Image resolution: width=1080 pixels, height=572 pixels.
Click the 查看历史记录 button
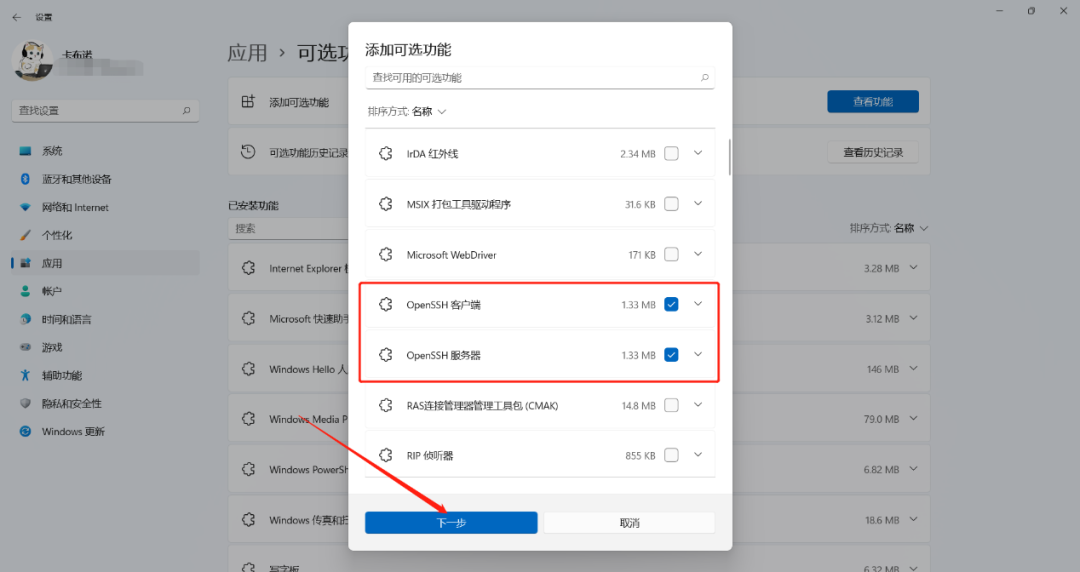(873, 152)
